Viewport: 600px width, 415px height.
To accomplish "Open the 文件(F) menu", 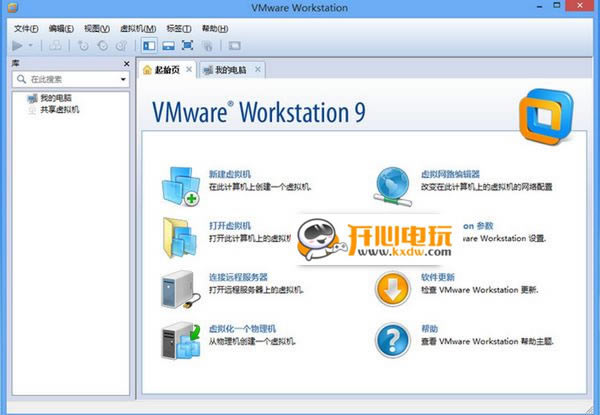I will pos(26,29).
